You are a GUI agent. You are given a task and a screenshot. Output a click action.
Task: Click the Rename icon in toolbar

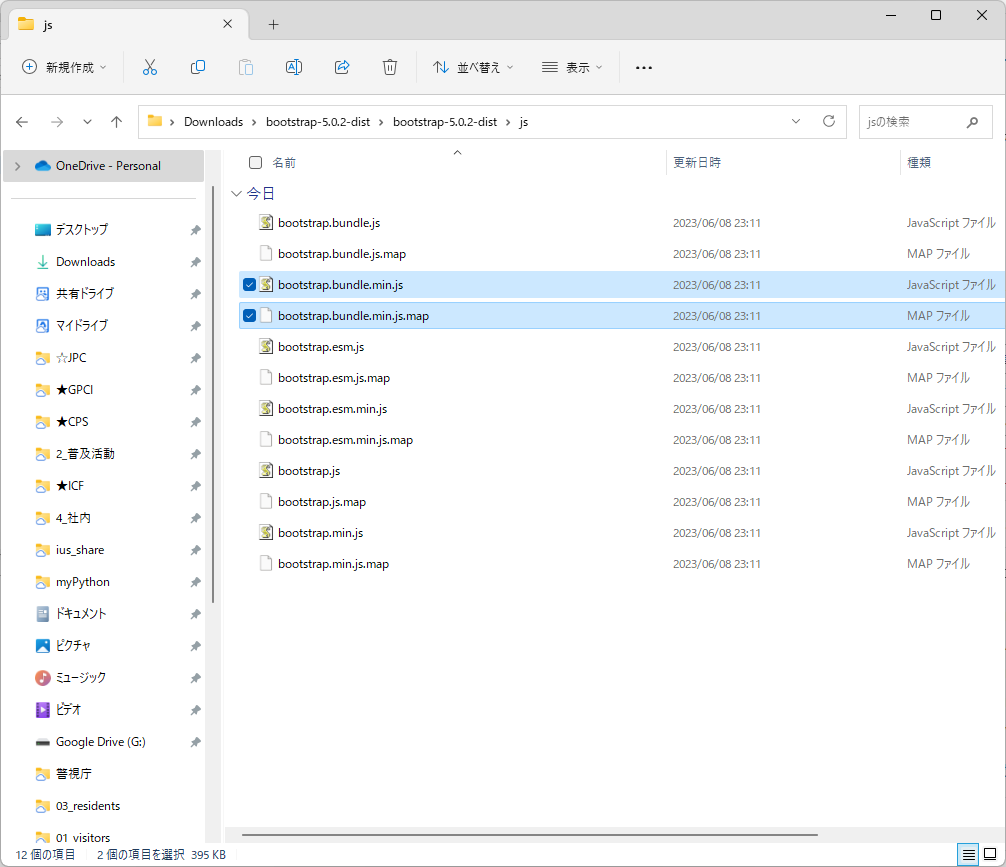click(294, 67)
